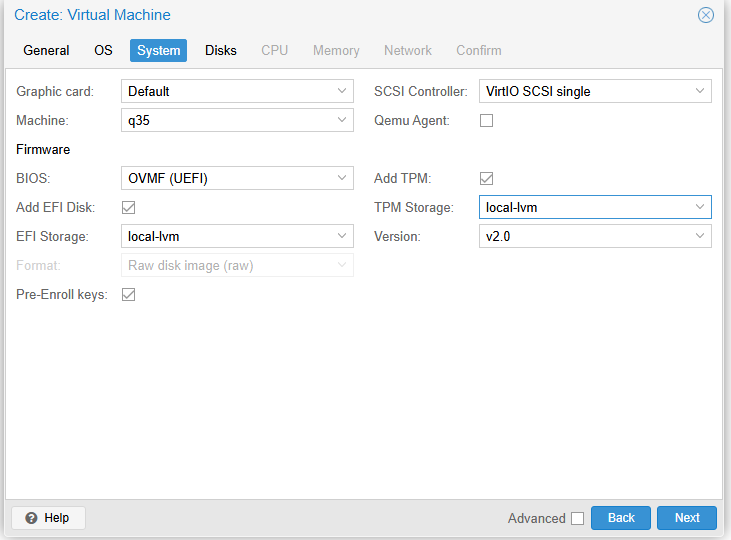The width and height of the screenshot is (731, 540).
Task: Click the Next button
Action: pyautogui.click(x=687, y=518)
